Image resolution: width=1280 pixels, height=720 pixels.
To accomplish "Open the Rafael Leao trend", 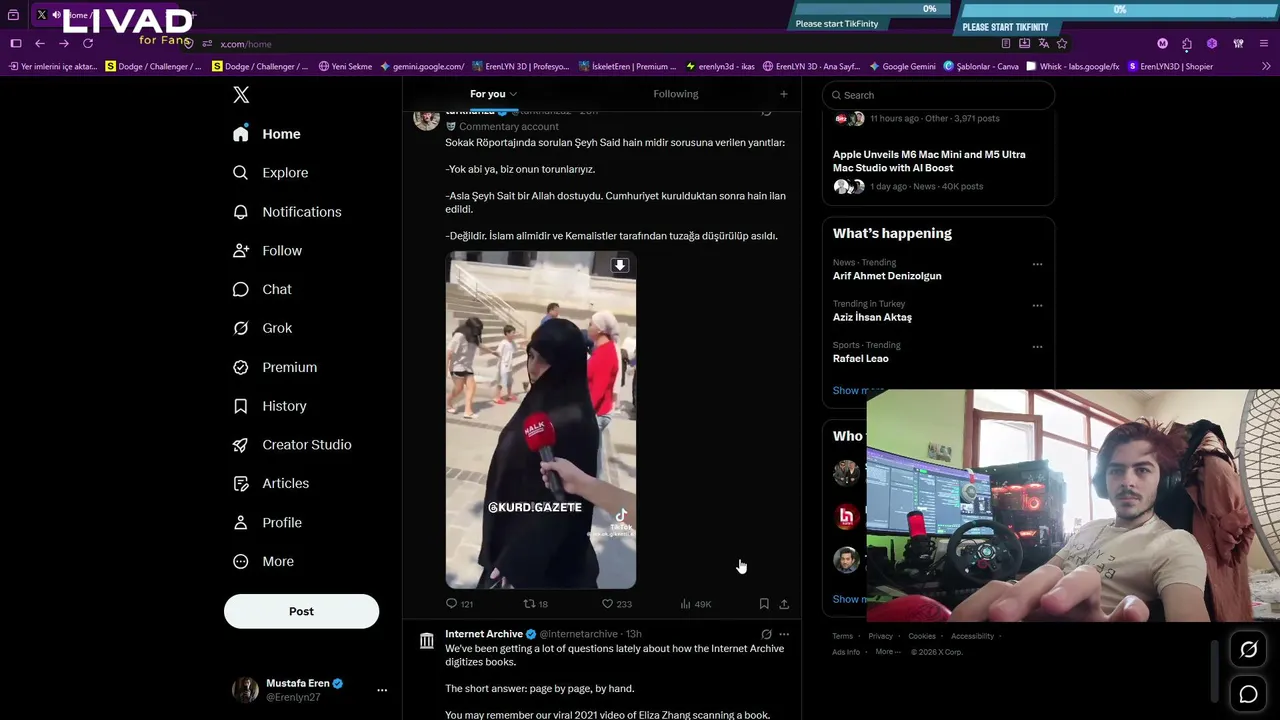I will tap(861, 358).
